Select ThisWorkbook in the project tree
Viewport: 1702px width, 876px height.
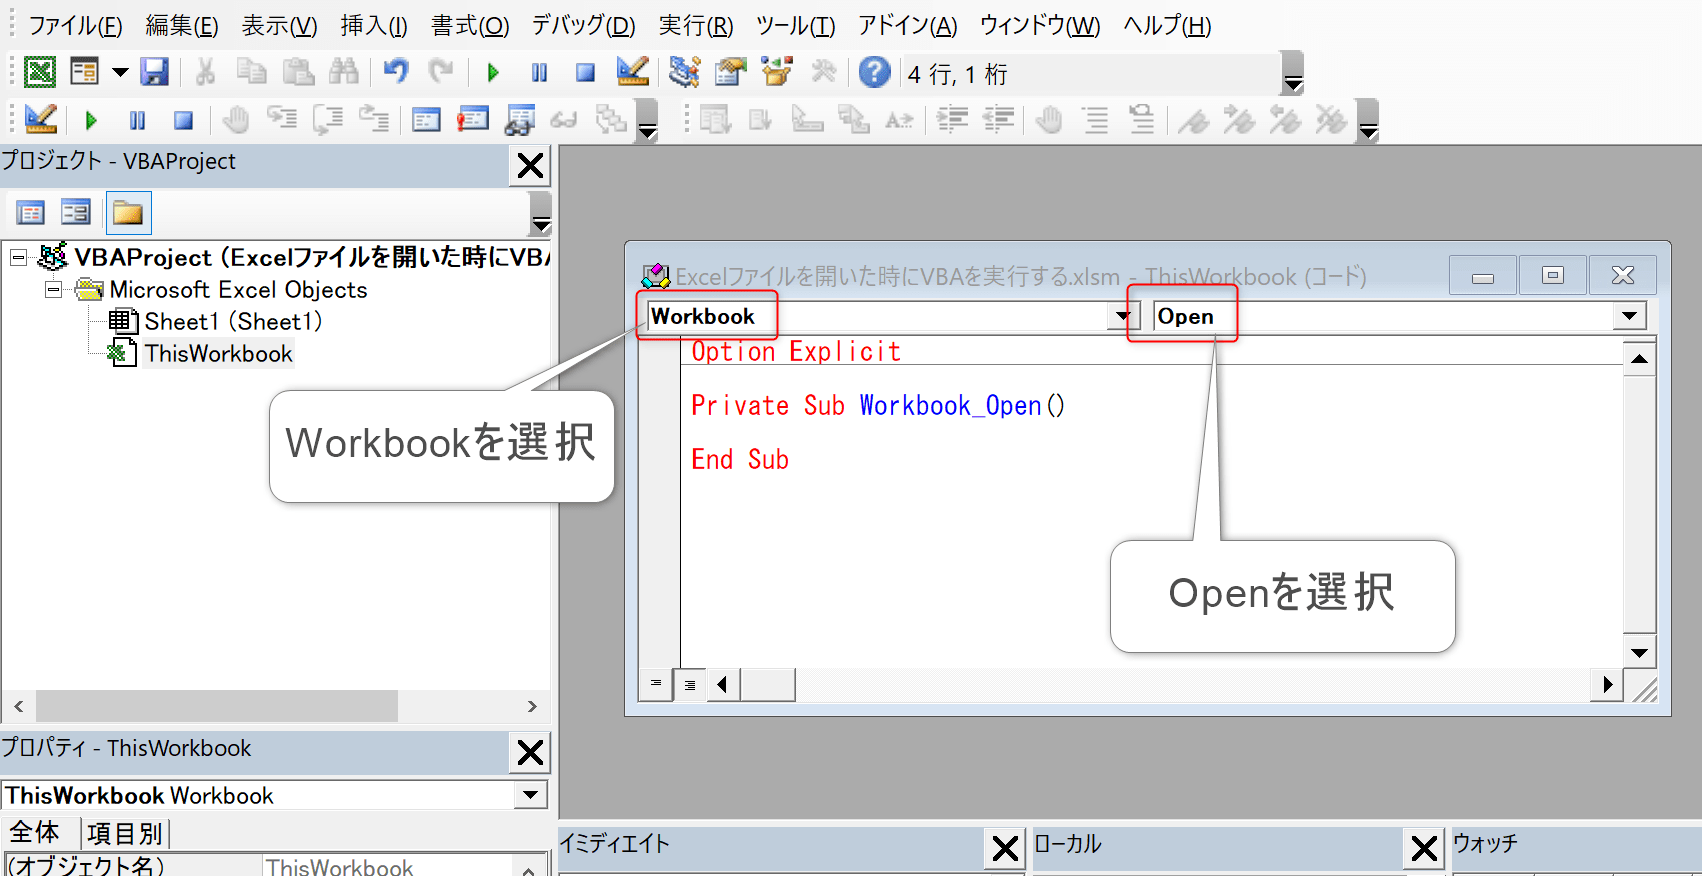click(218, 354)
